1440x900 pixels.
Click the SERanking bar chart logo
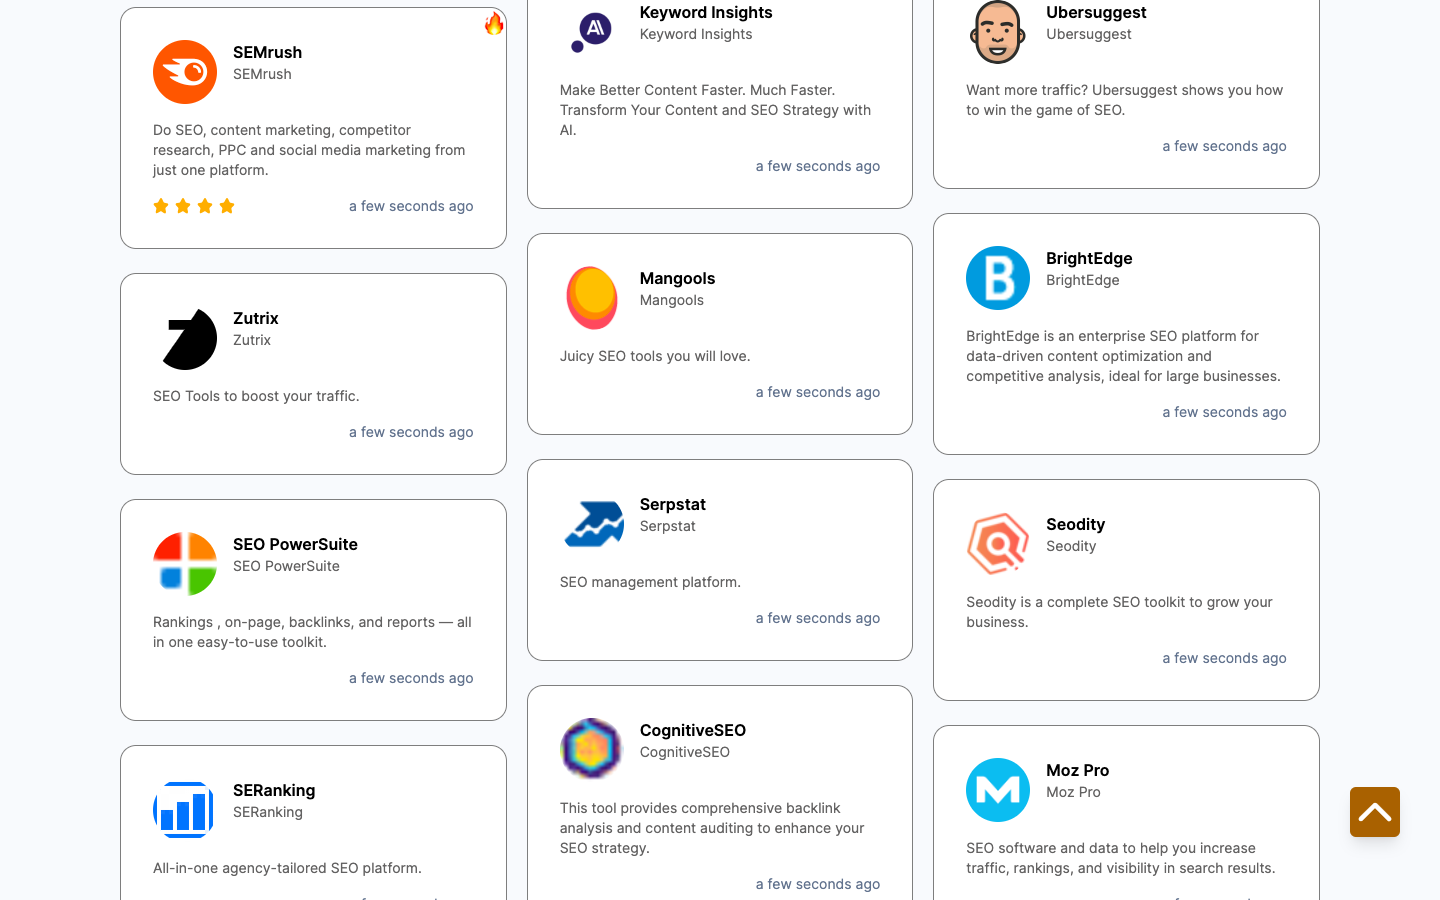click(185, 810)
